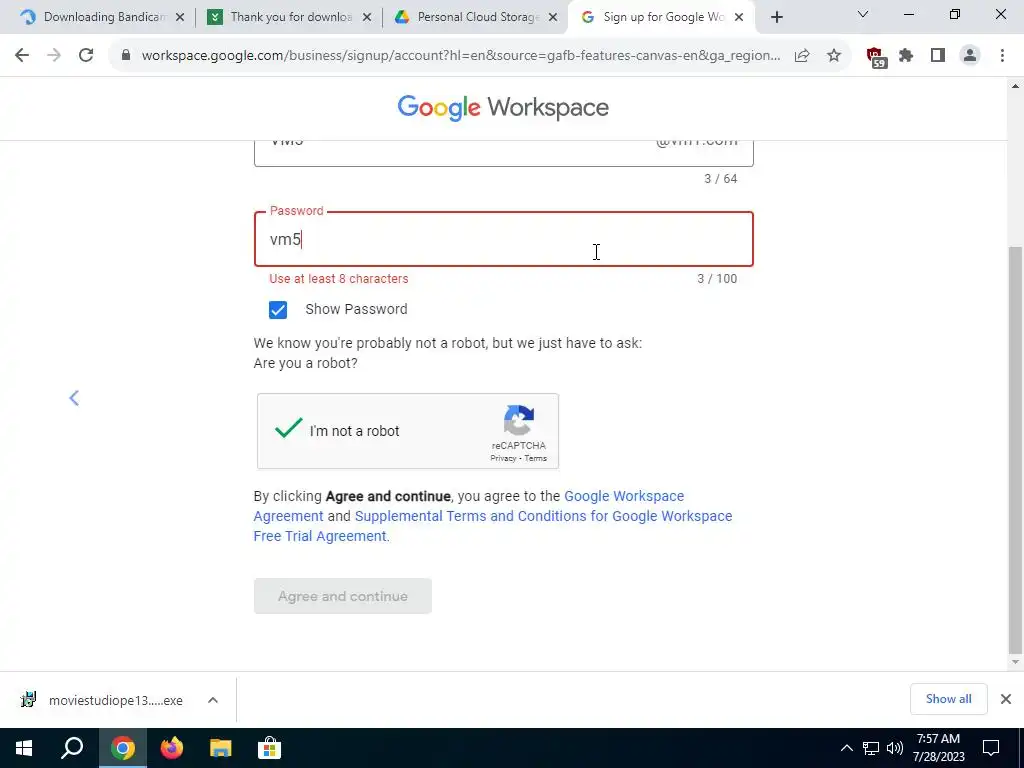Click the page vertical scrollbar thumb

(x=1015, y=451)
